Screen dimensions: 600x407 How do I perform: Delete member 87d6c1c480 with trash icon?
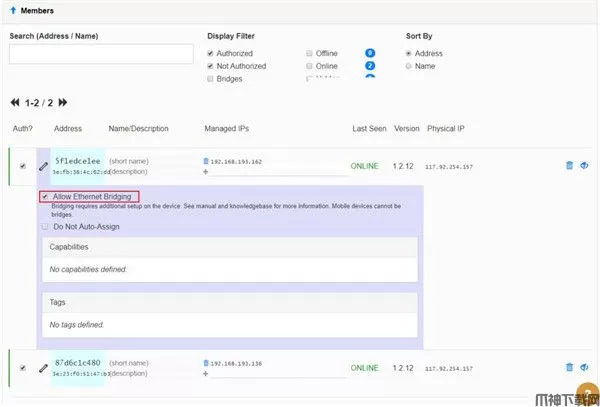point(569,367)
